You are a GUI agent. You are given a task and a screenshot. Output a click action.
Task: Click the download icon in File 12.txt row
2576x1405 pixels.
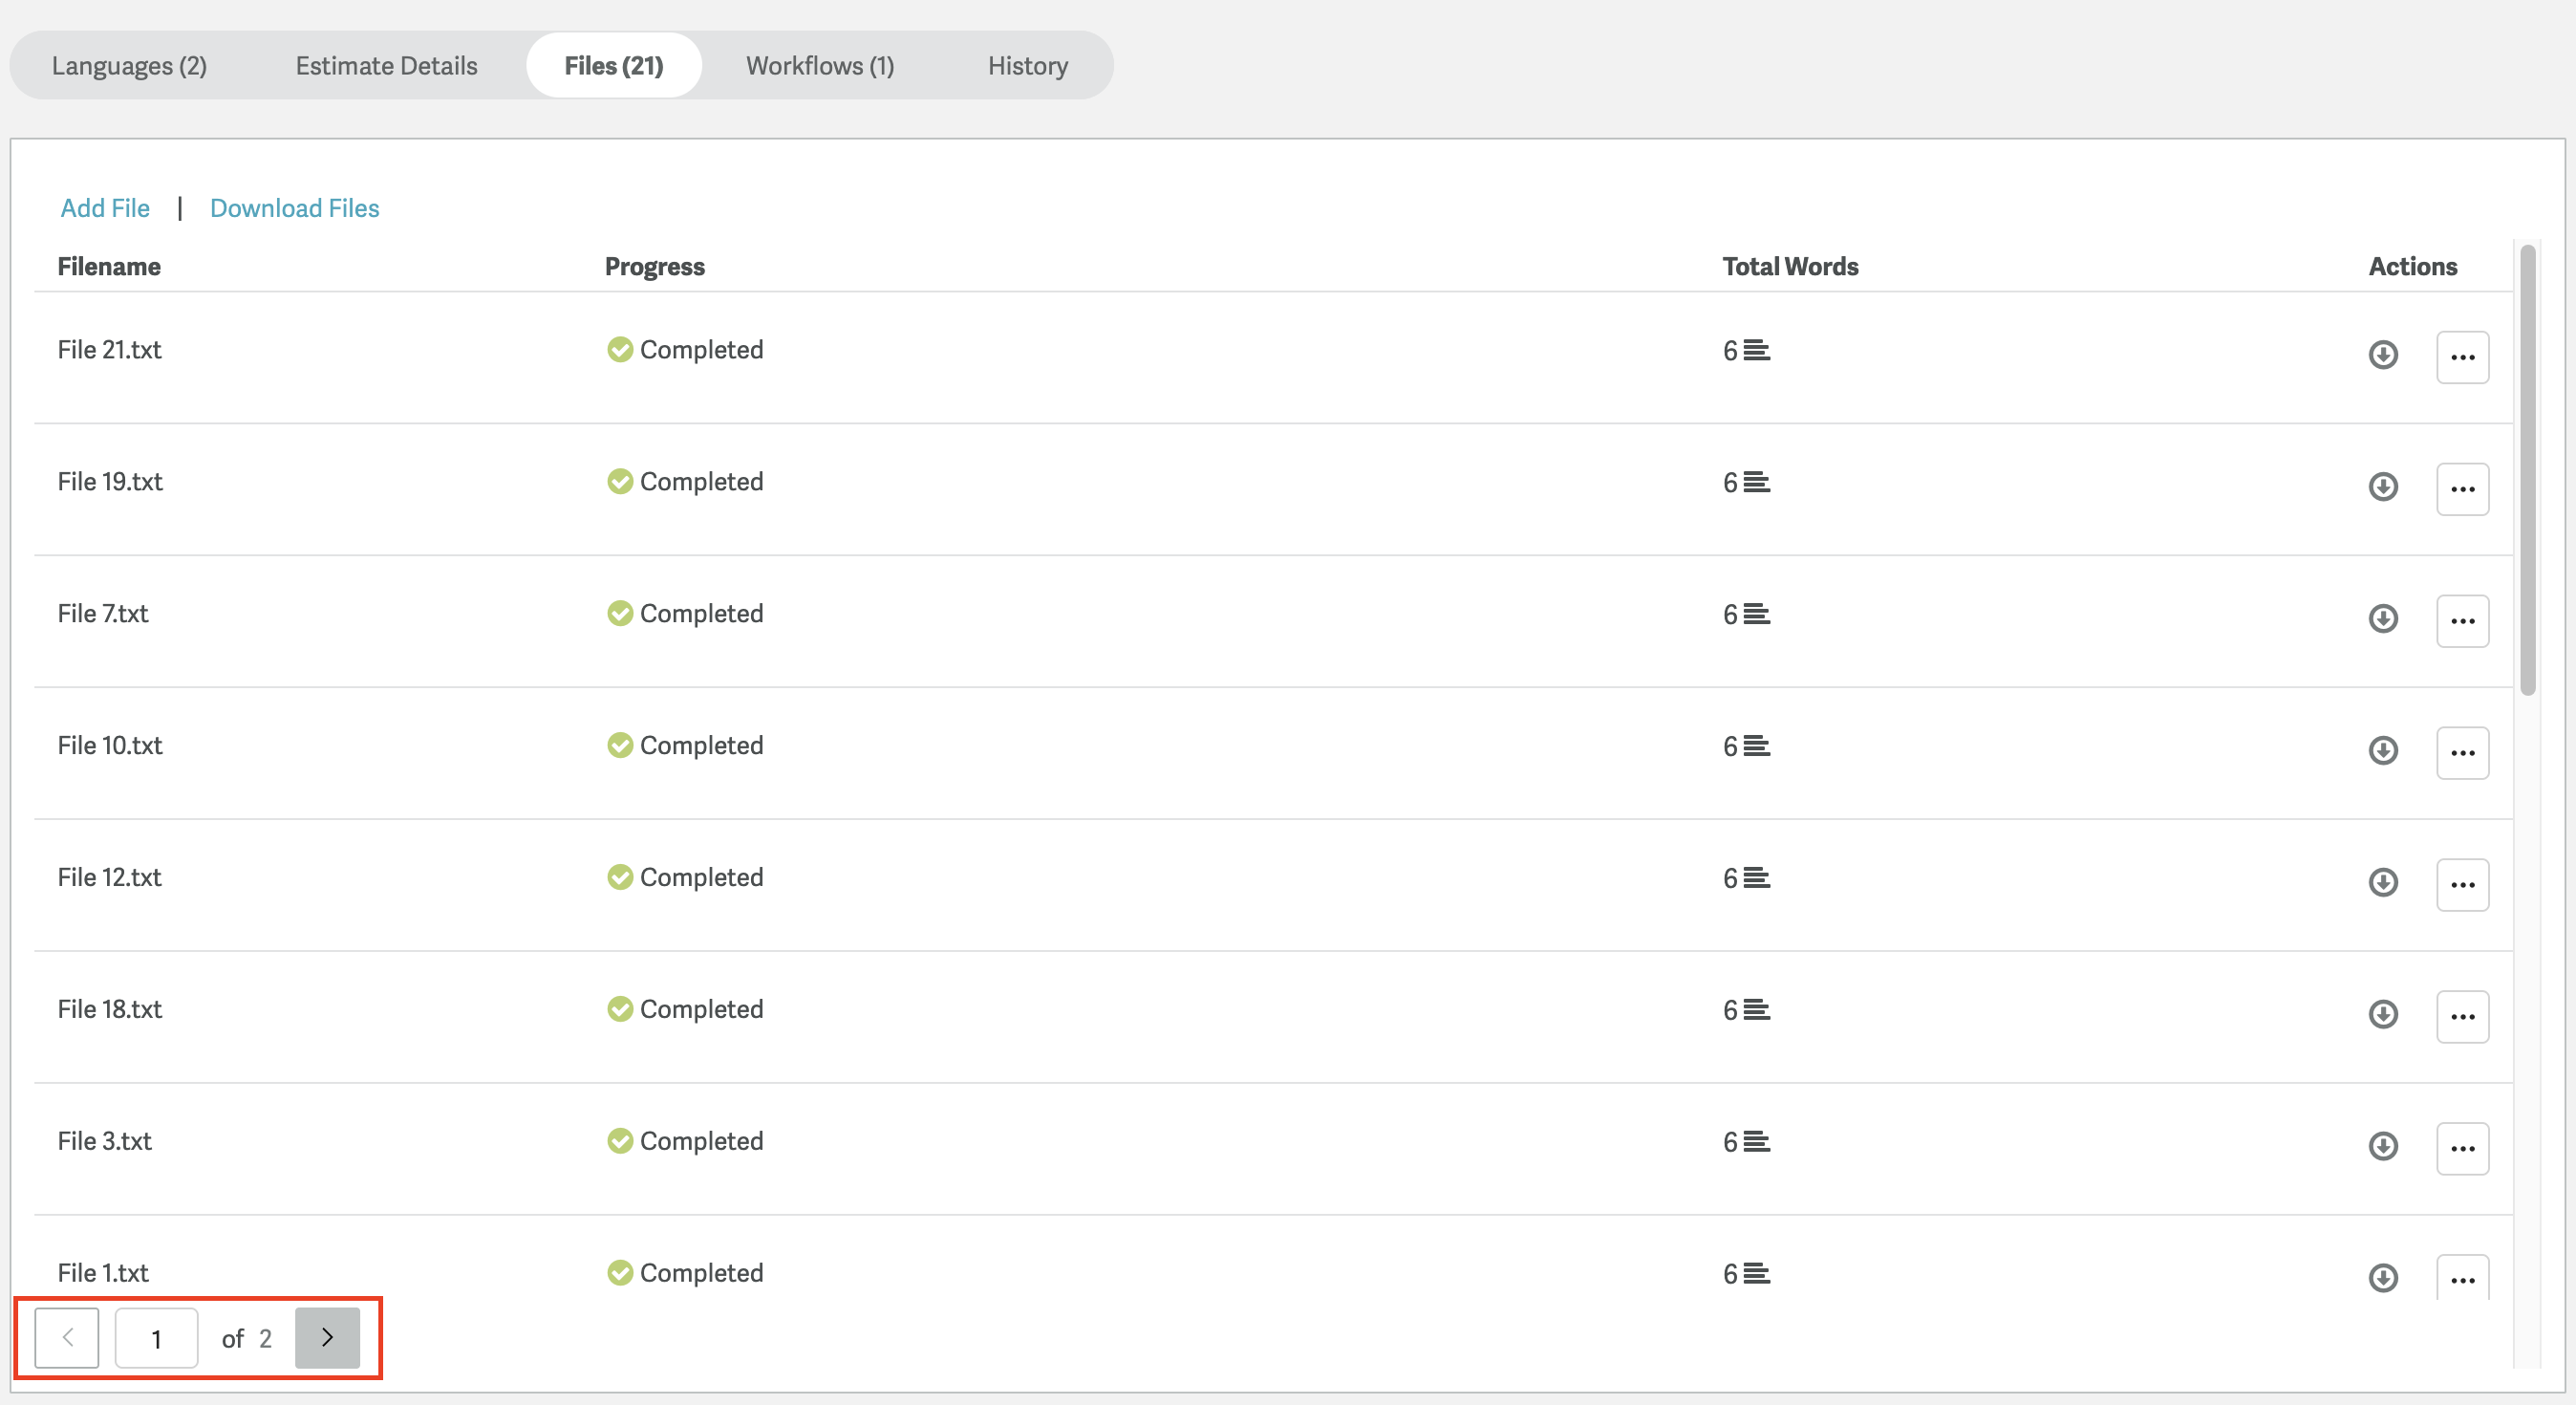pos(2383,883)
